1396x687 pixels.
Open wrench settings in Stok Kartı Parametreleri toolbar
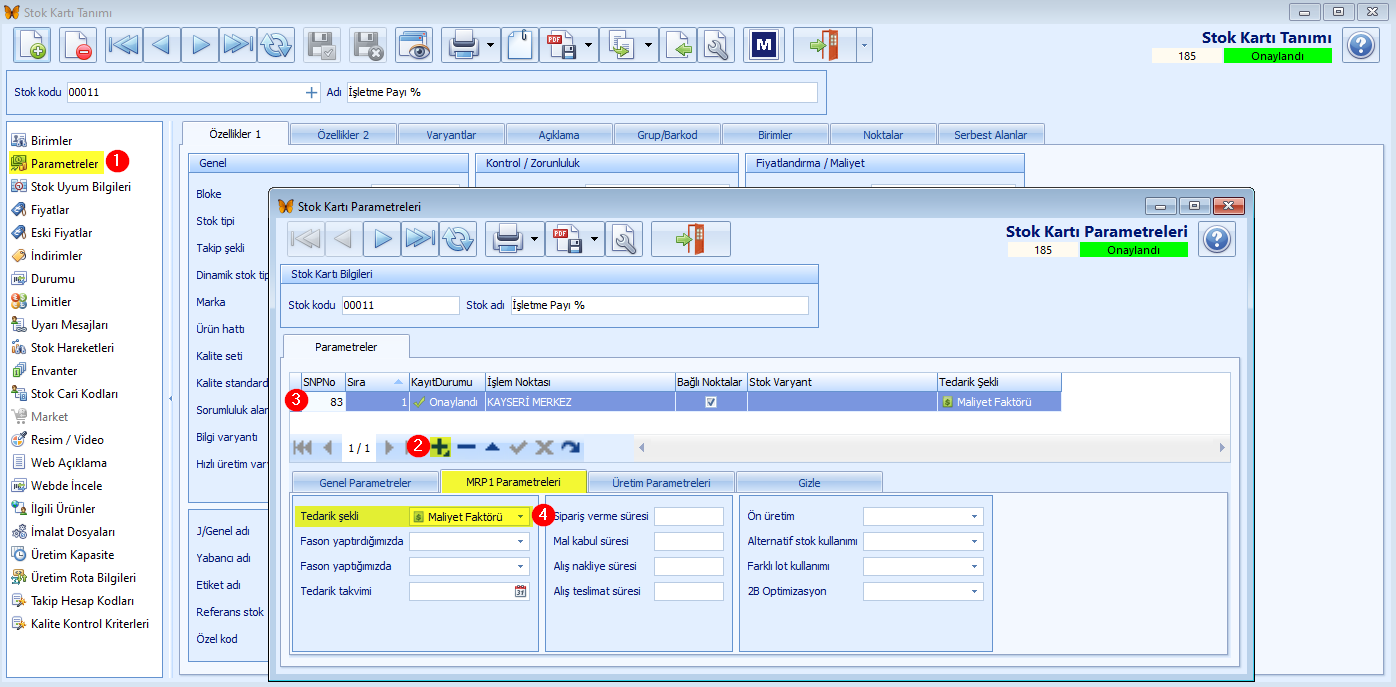click(x=624, y=239)
